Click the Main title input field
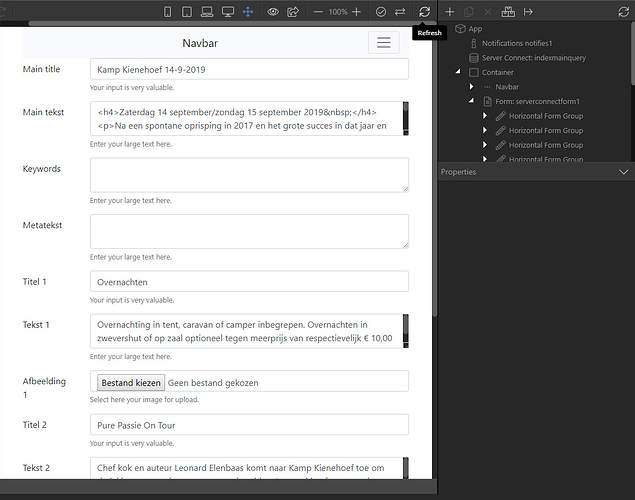The height and width of the screenshot is (500, 635). [x=249, y=69]
